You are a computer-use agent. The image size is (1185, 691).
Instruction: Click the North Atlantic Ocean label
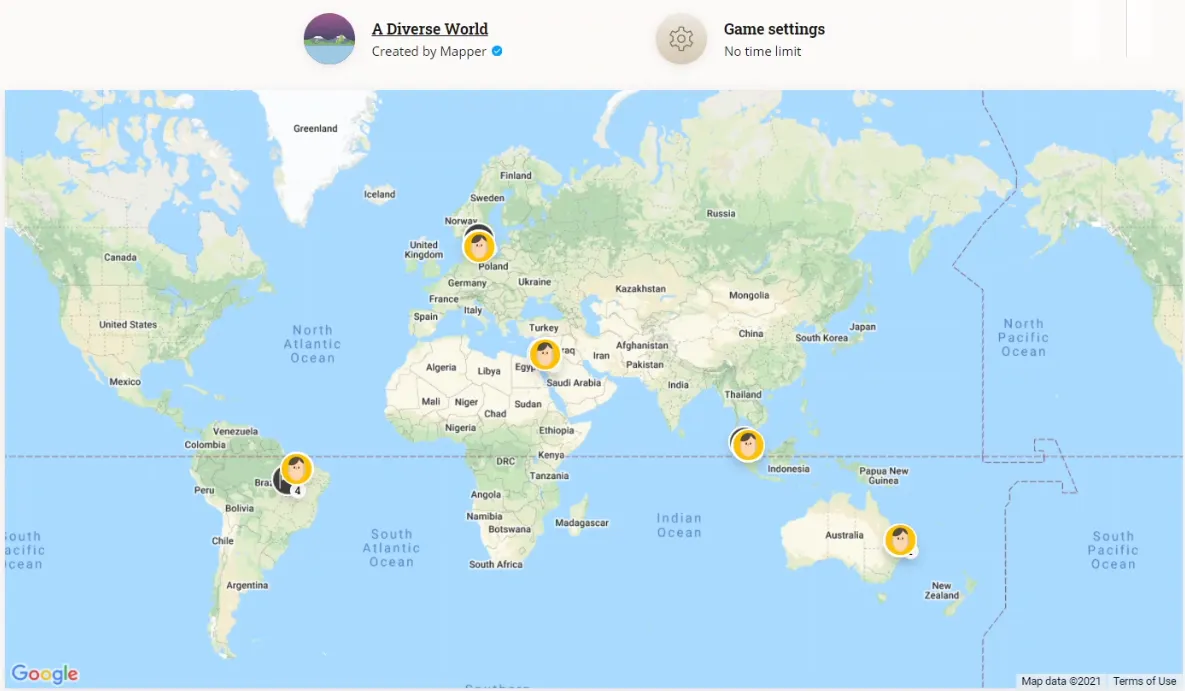point(312,344)
